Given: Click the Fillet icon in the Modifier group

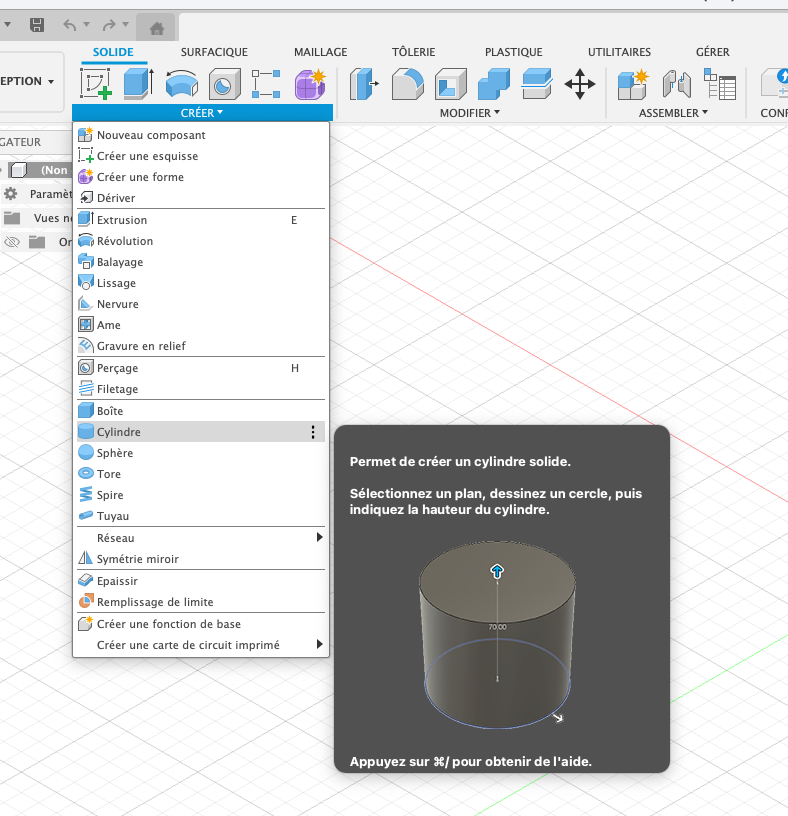Looking at the screenshot, I should pos(406,84).
